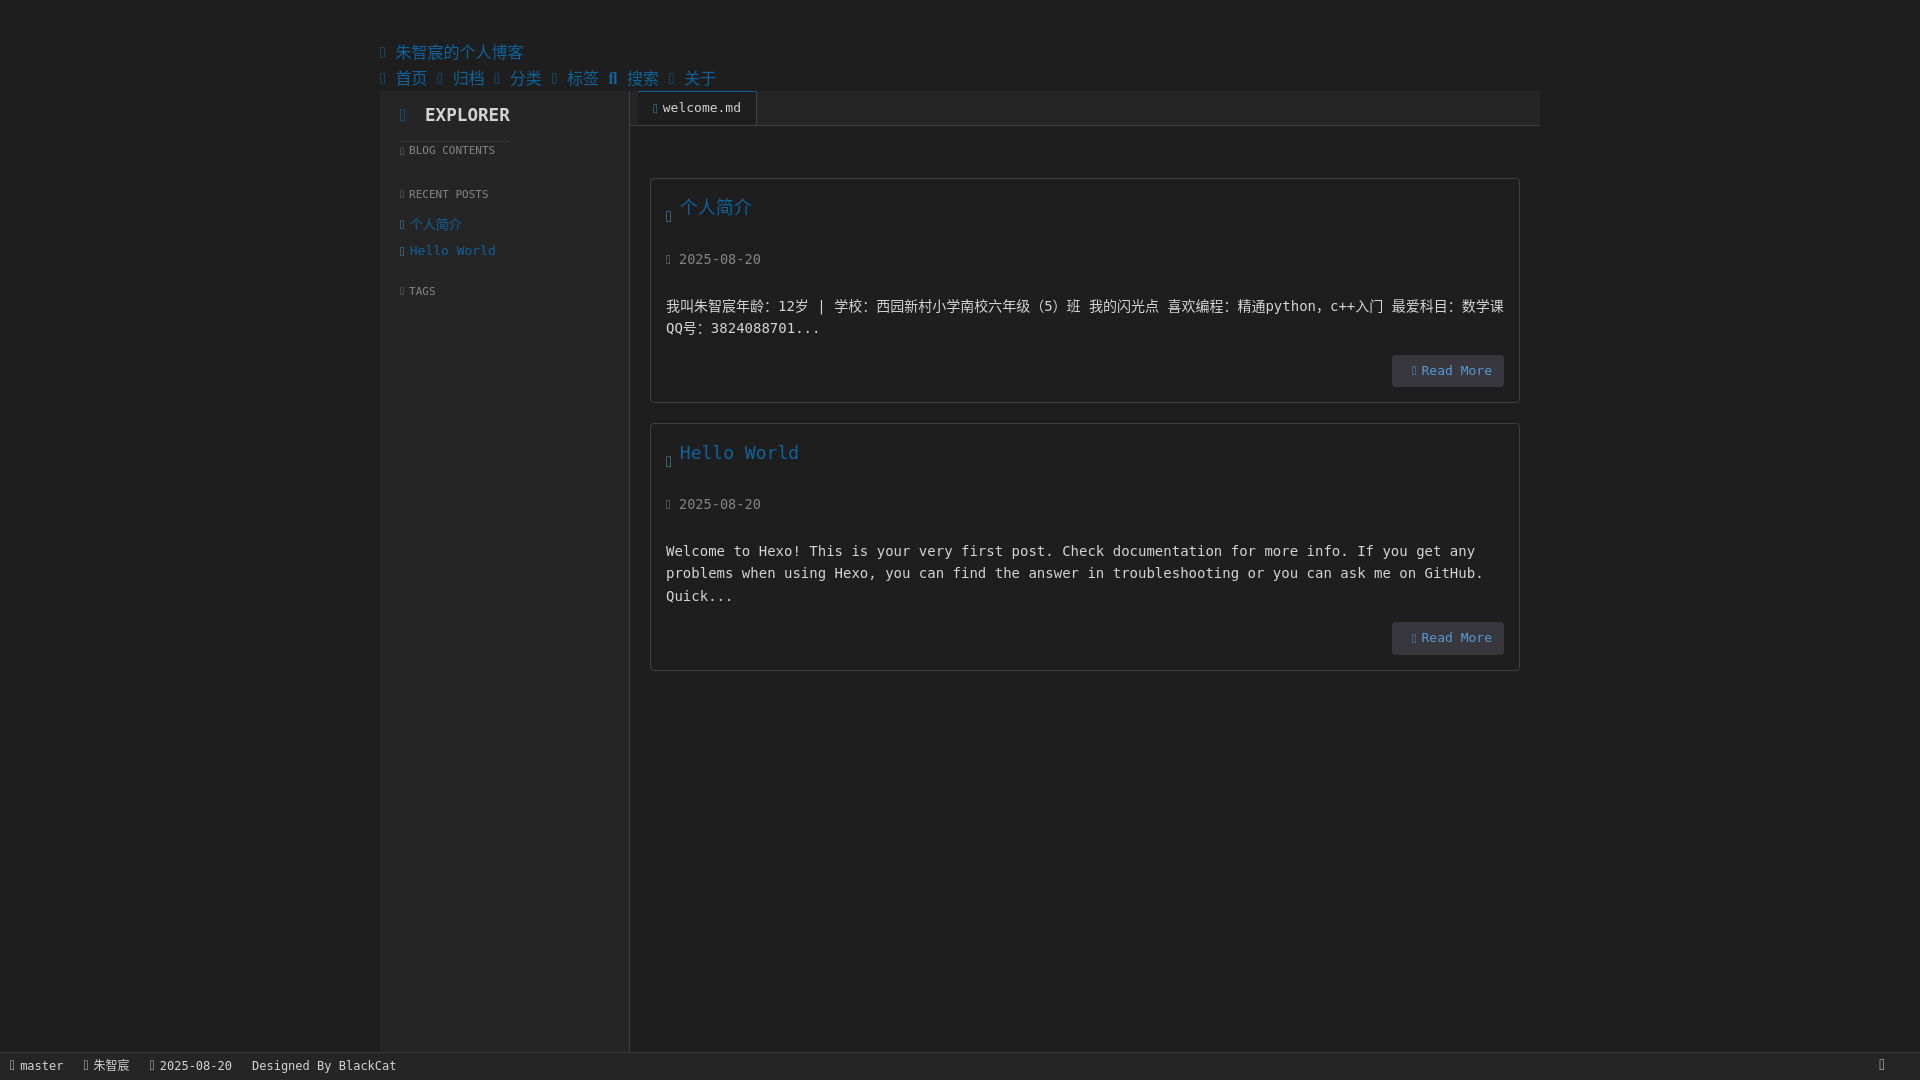This screenshot has width=1920, height=1080.
Task: Click the icon before the site title
Action: [x=383, y=52]
